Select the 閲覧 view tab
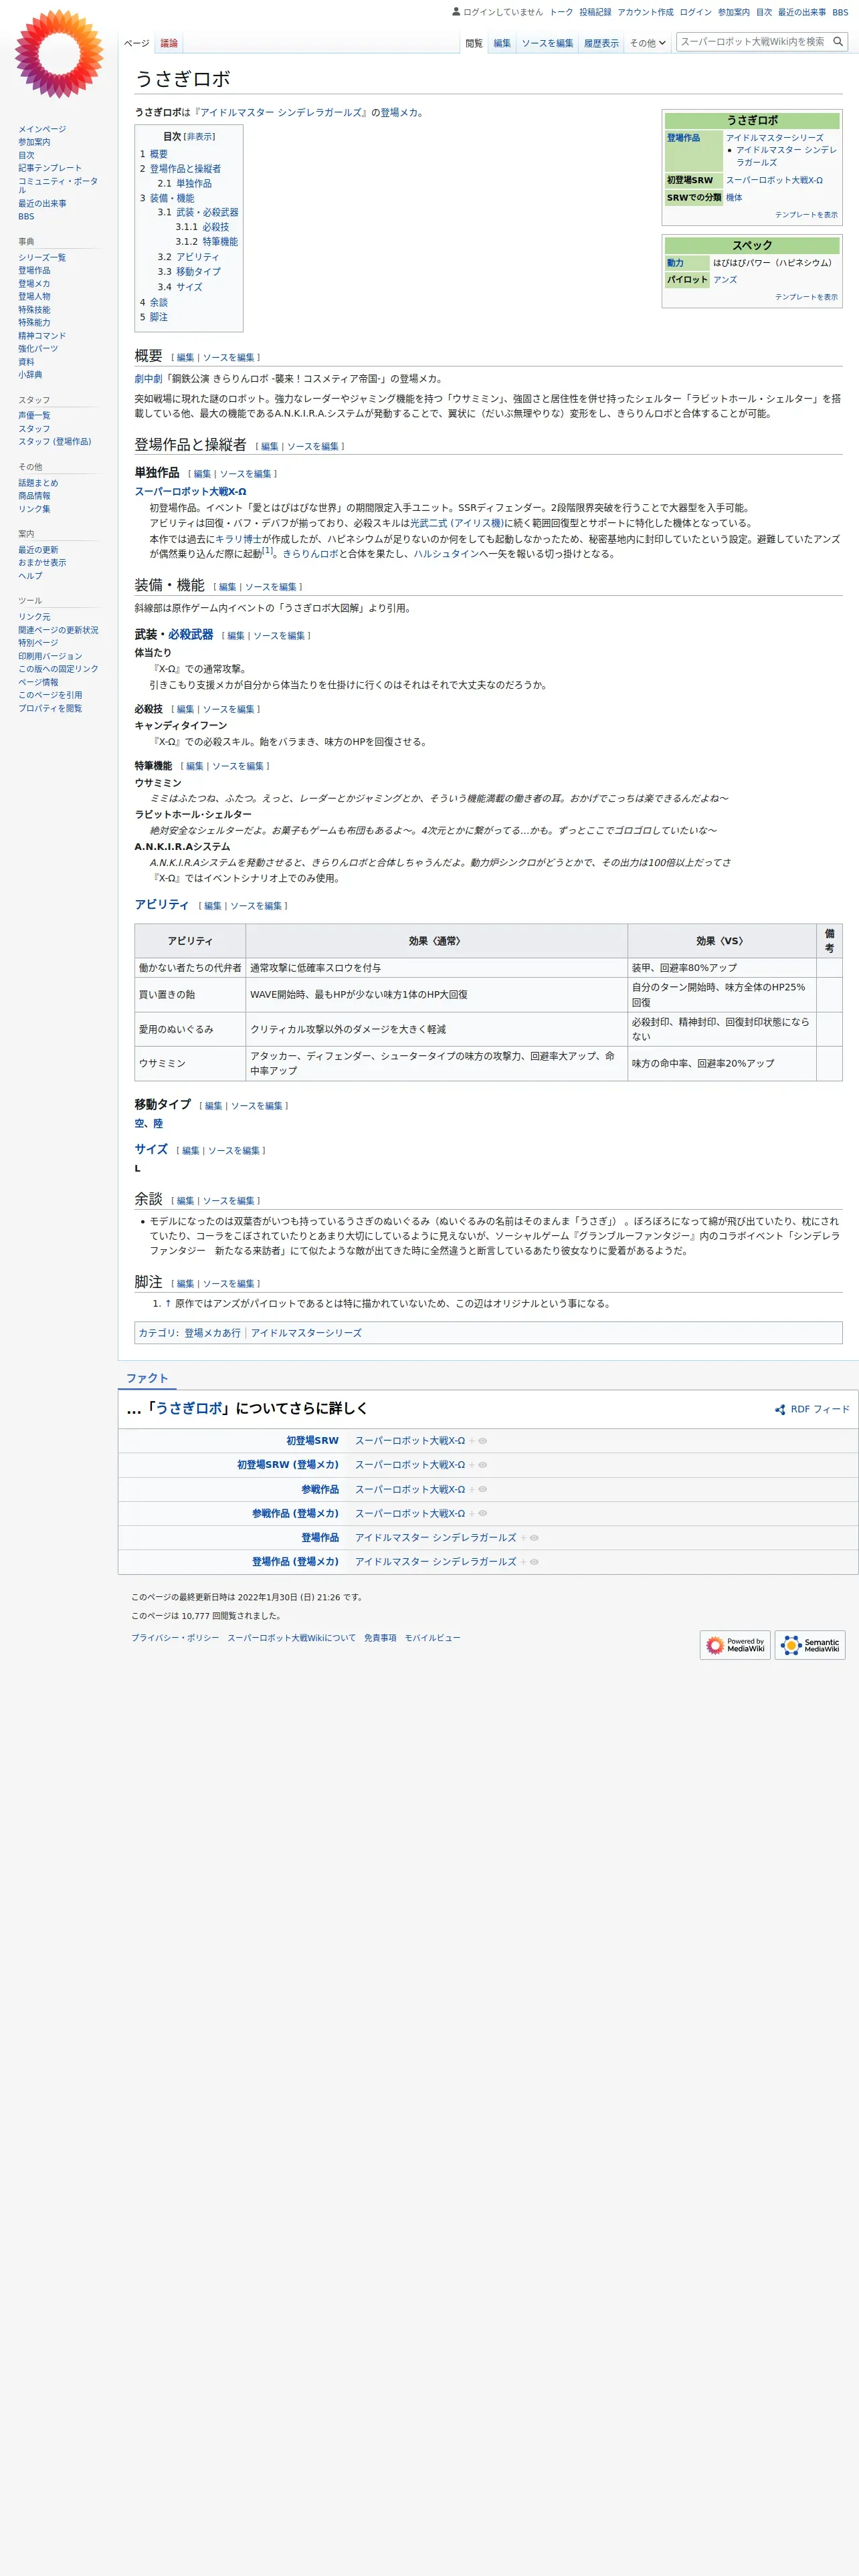The image size is (859, 2576). (x=474, y=43)
